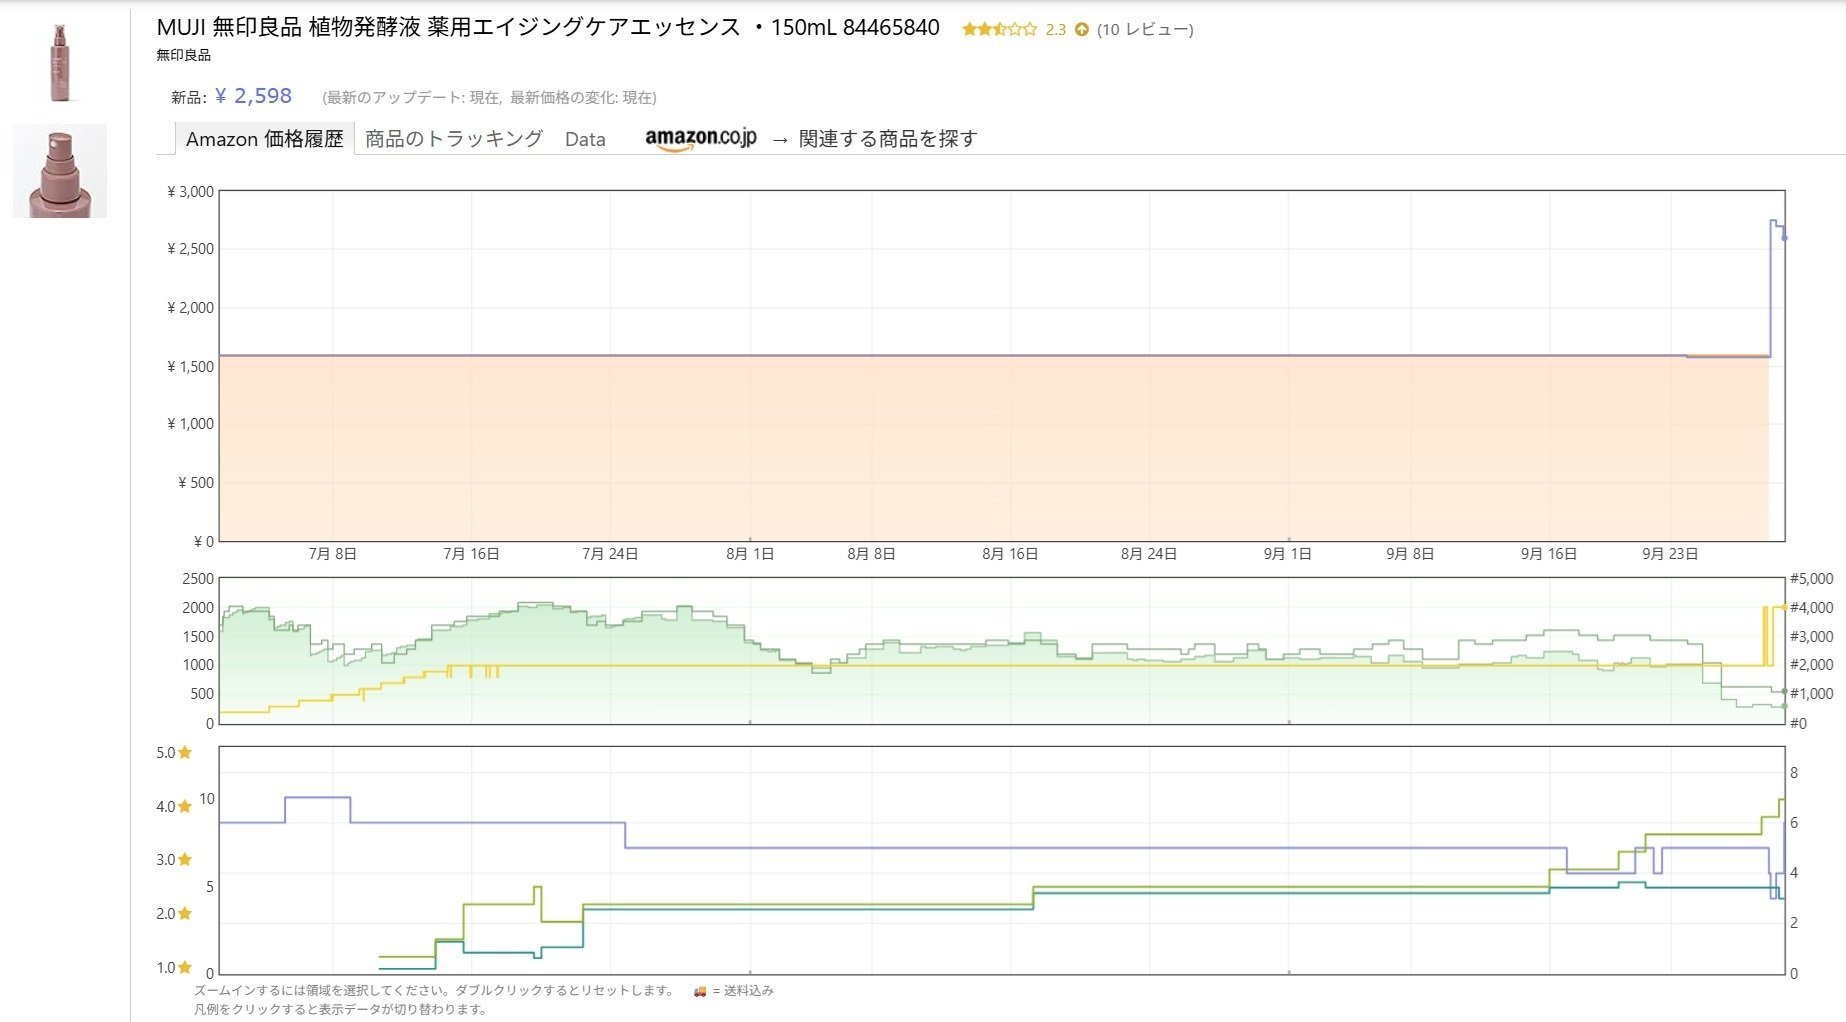The height and width of the screenshot is (1022, 1846).
Task: Click the star icon next to 2.0
Action: pos(185,913)
